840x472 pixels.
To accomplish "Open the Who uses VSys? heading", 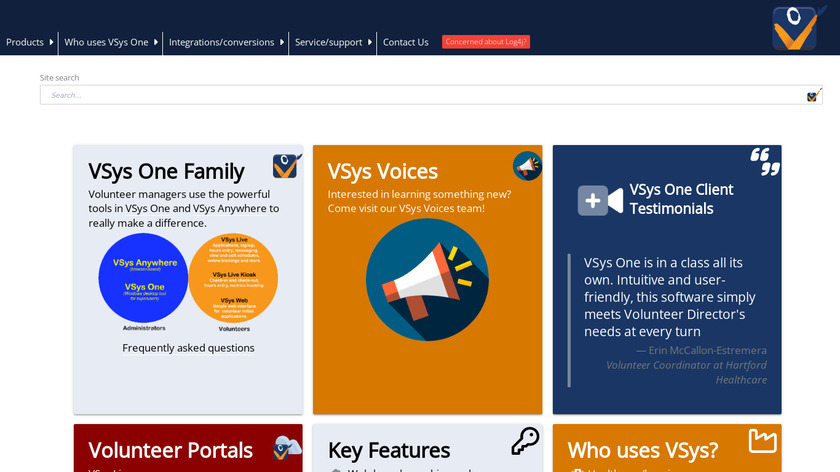I will pyautogui.click(x=642, y=451).
